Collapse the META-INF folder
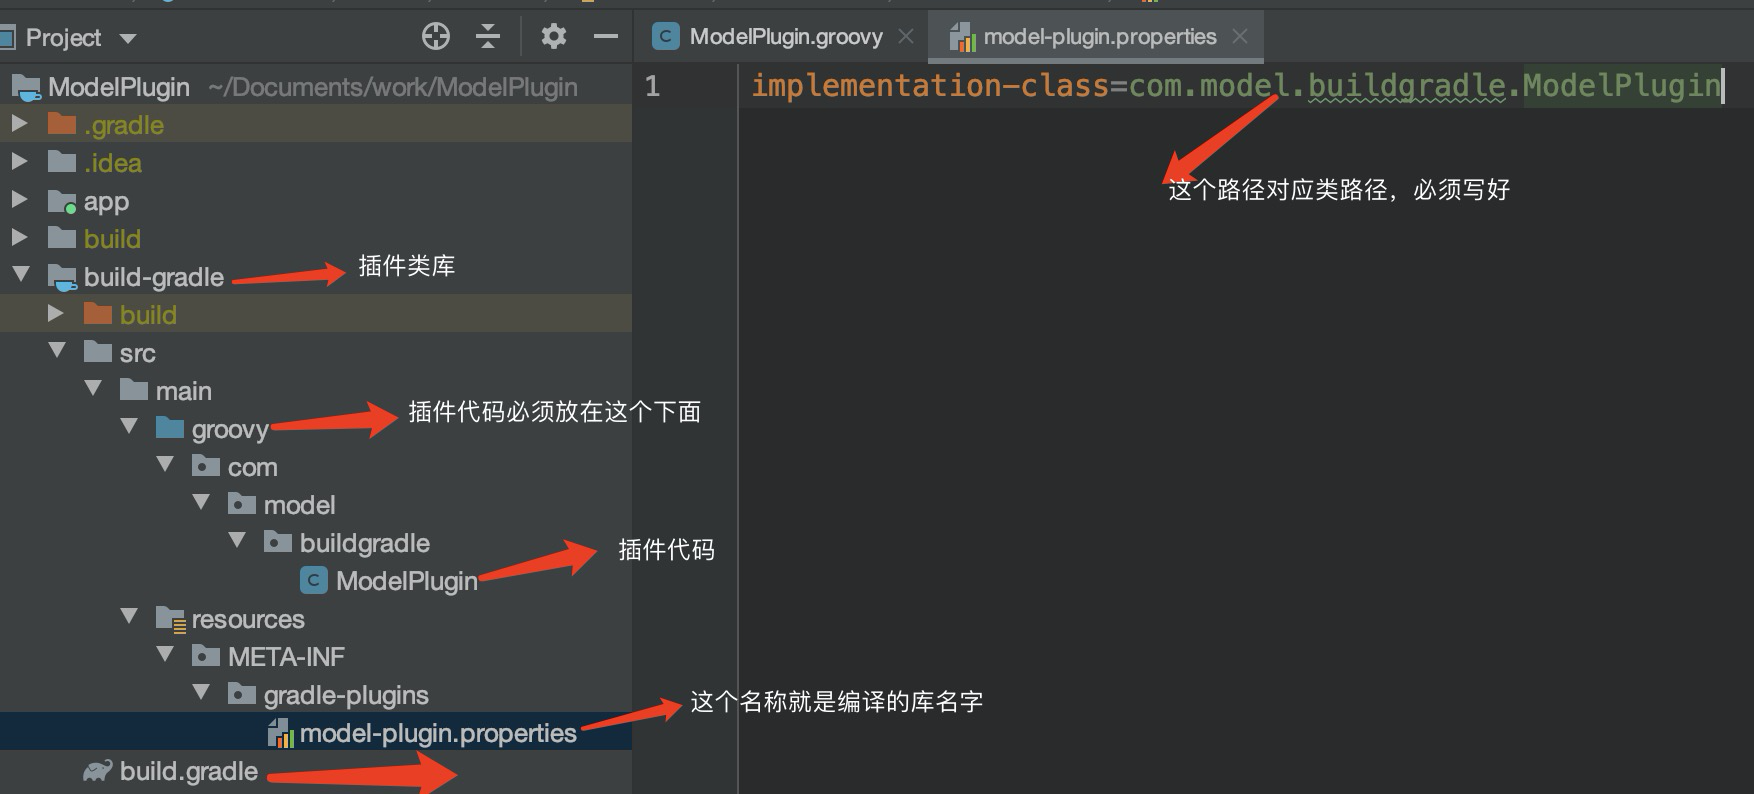 pyautogui.click(x=165, y=654)
